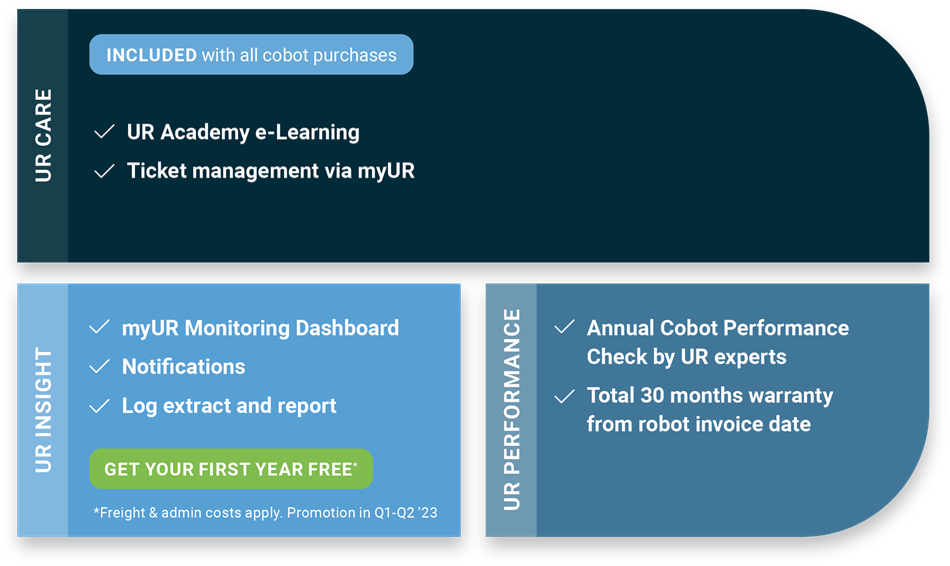Select Log extract and report text

pyautogui.click(x=229, y=406)
